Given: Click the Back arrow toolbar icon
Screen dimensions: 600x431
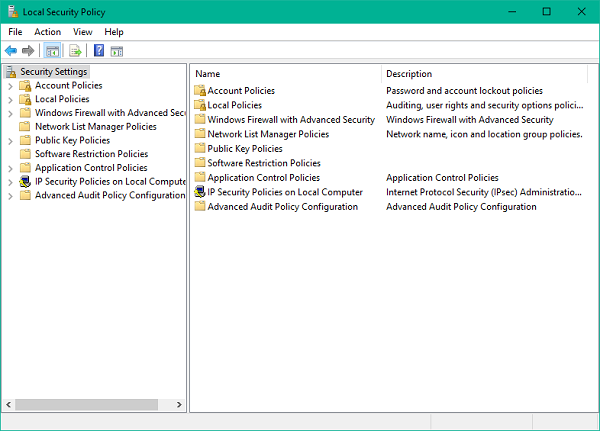Looking at the screenshot, I should pos(11,51).
